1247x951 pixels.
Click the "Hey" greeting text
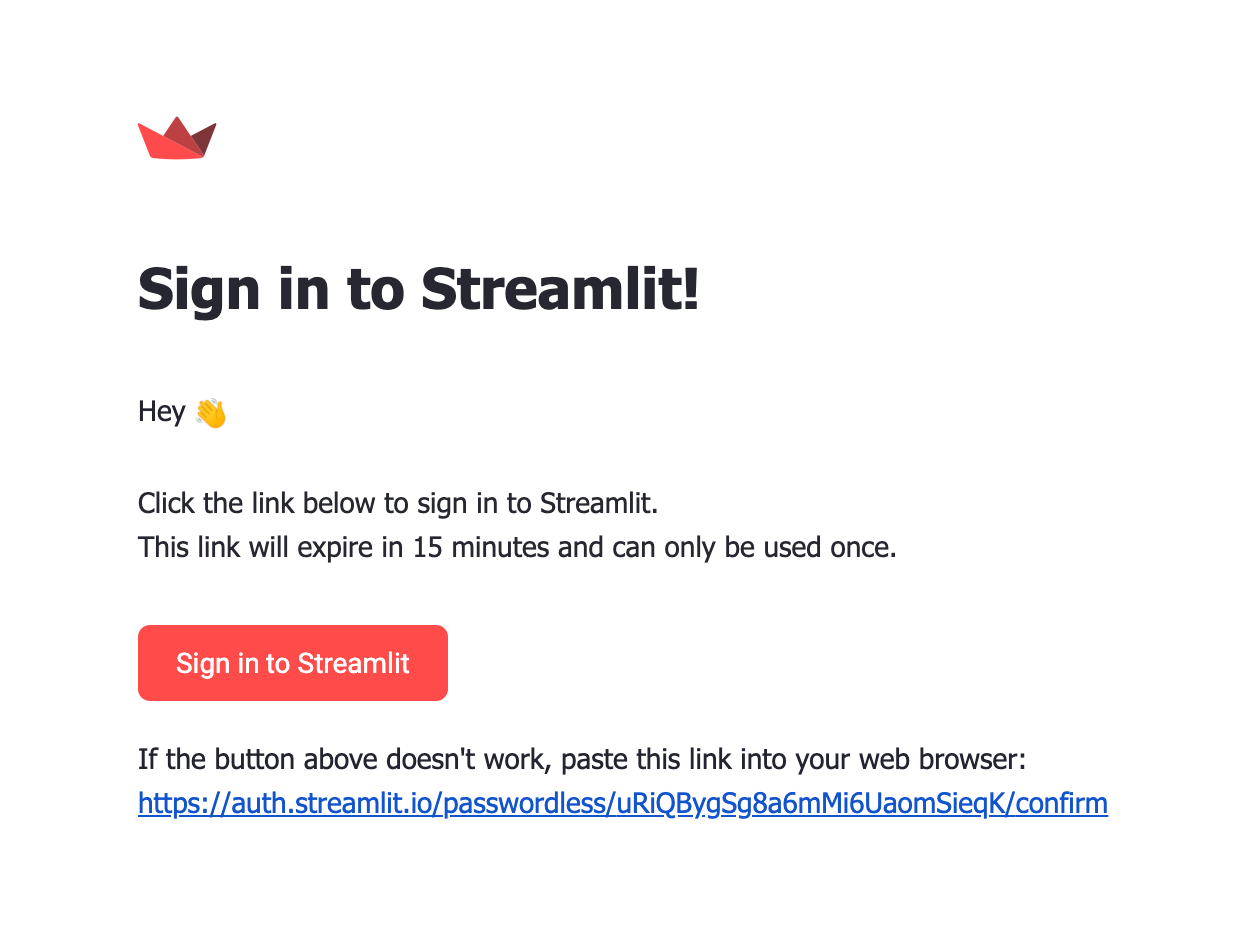click(161, 412)
